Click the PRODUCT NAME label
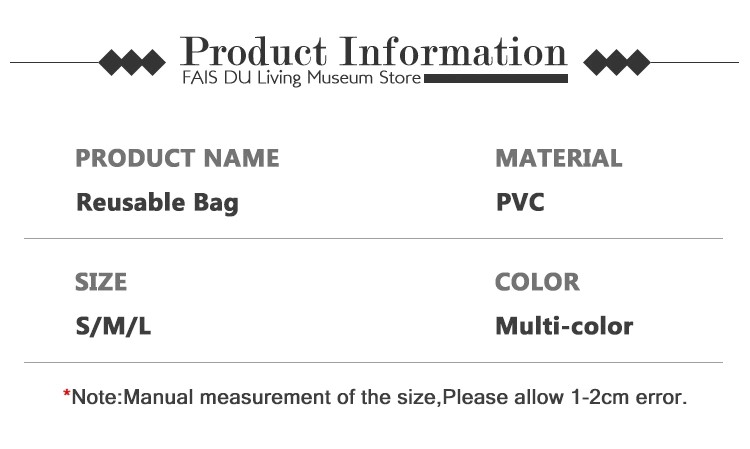 tap(177, 158)
